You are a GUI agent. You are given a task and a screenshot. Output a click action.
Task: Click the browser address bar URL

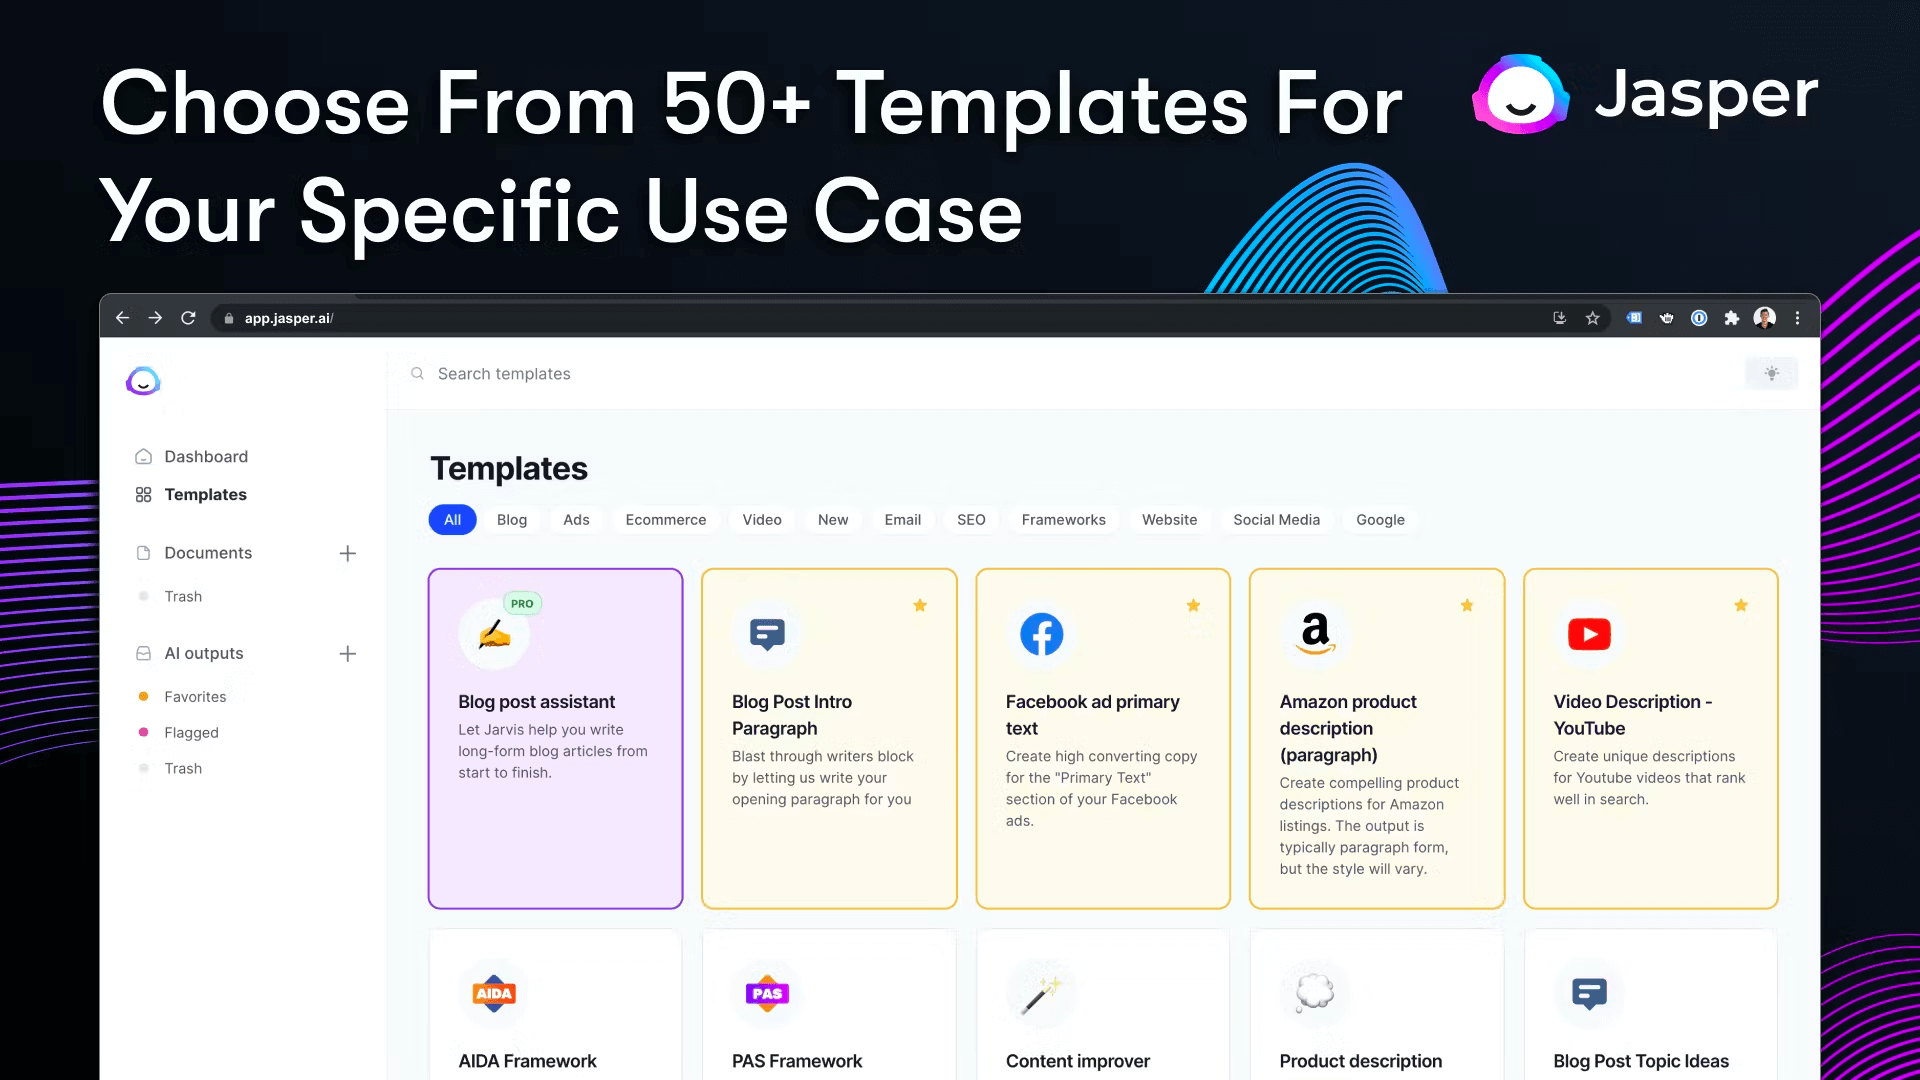[289, 318]
